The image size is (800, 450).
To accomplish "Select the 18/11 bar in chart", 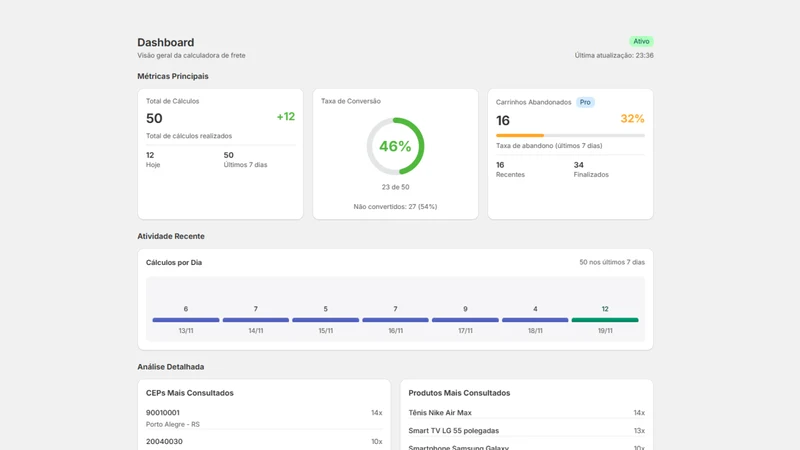I will click(x=535, y=320).
